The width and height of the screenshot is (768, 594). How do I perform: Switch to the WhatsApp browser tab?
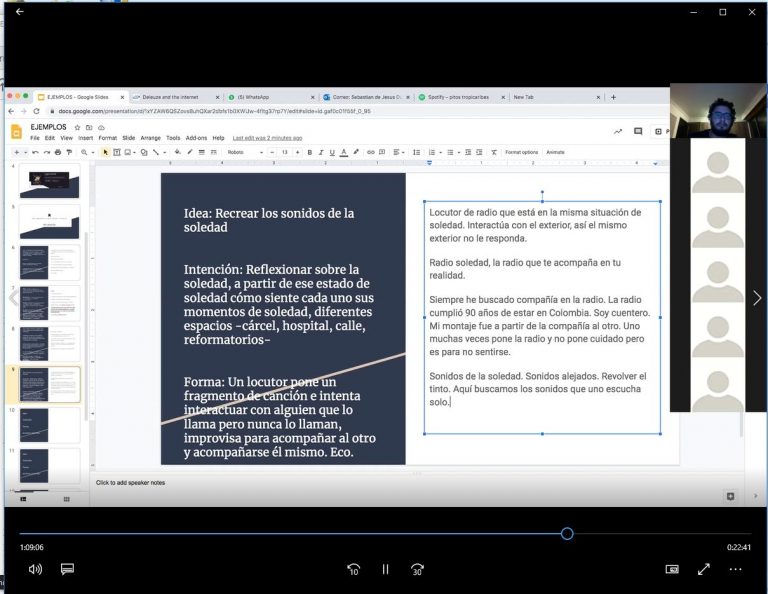[x=255, y=97]
